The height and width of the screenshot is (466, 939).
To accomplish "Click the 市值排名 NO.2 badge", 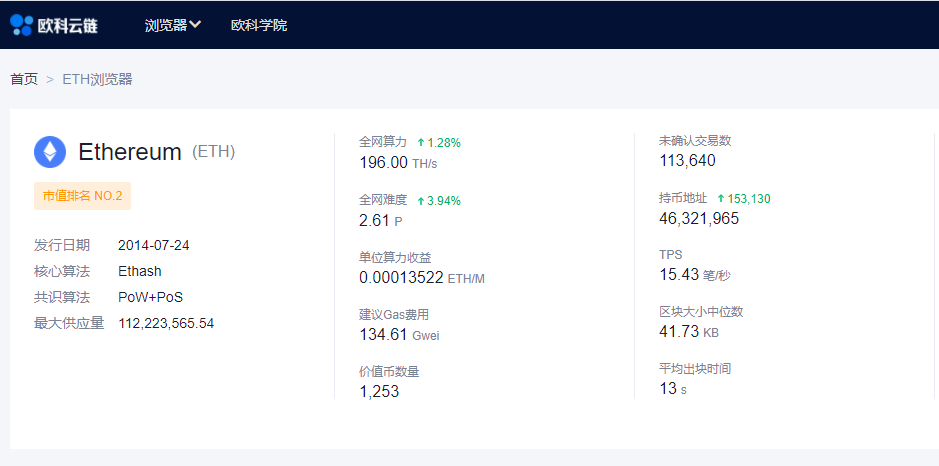I will click(x=82, y=196).
